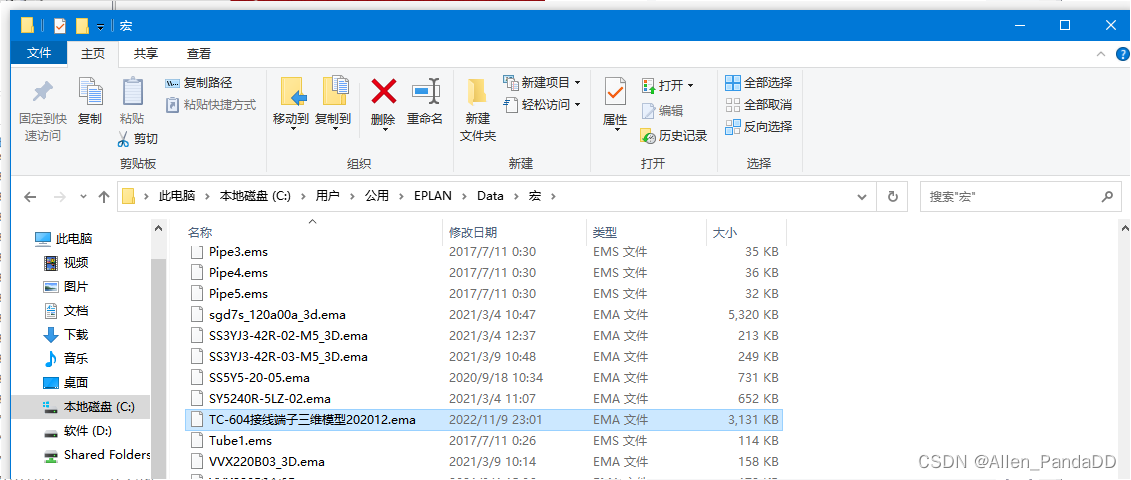Sort by 修改日期 column header

pos(472,232)
